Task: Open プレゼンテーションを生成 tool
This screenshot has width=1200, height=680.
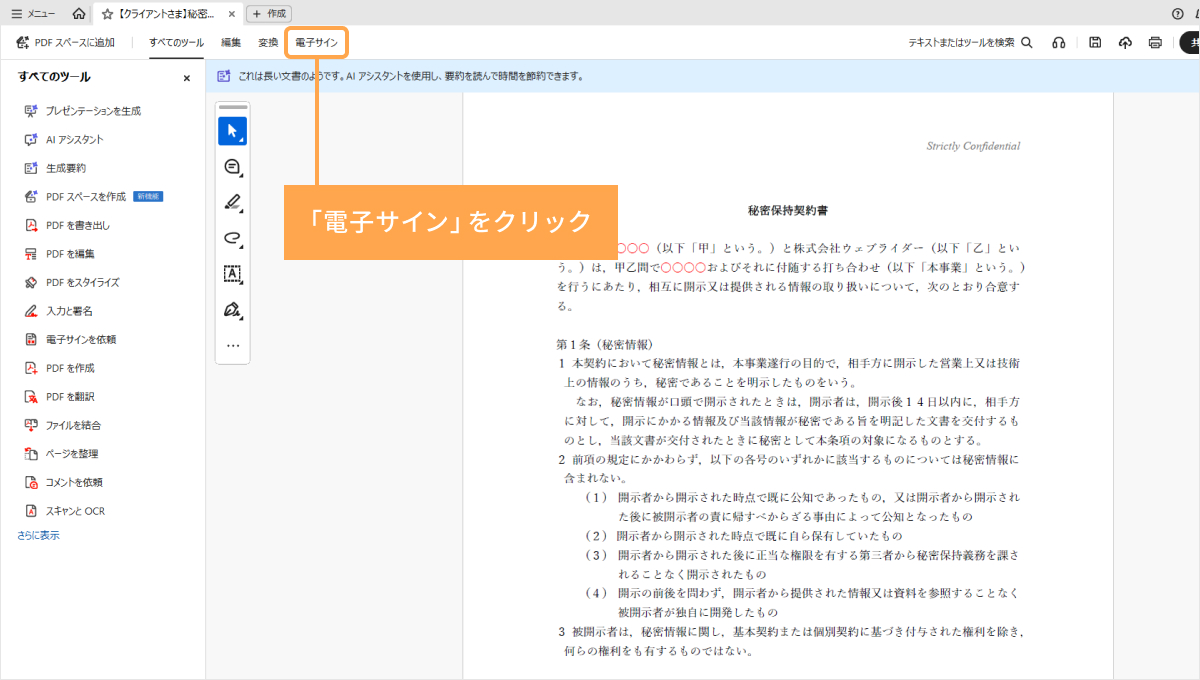Action: pyautogui.click(x=83, y=111)
